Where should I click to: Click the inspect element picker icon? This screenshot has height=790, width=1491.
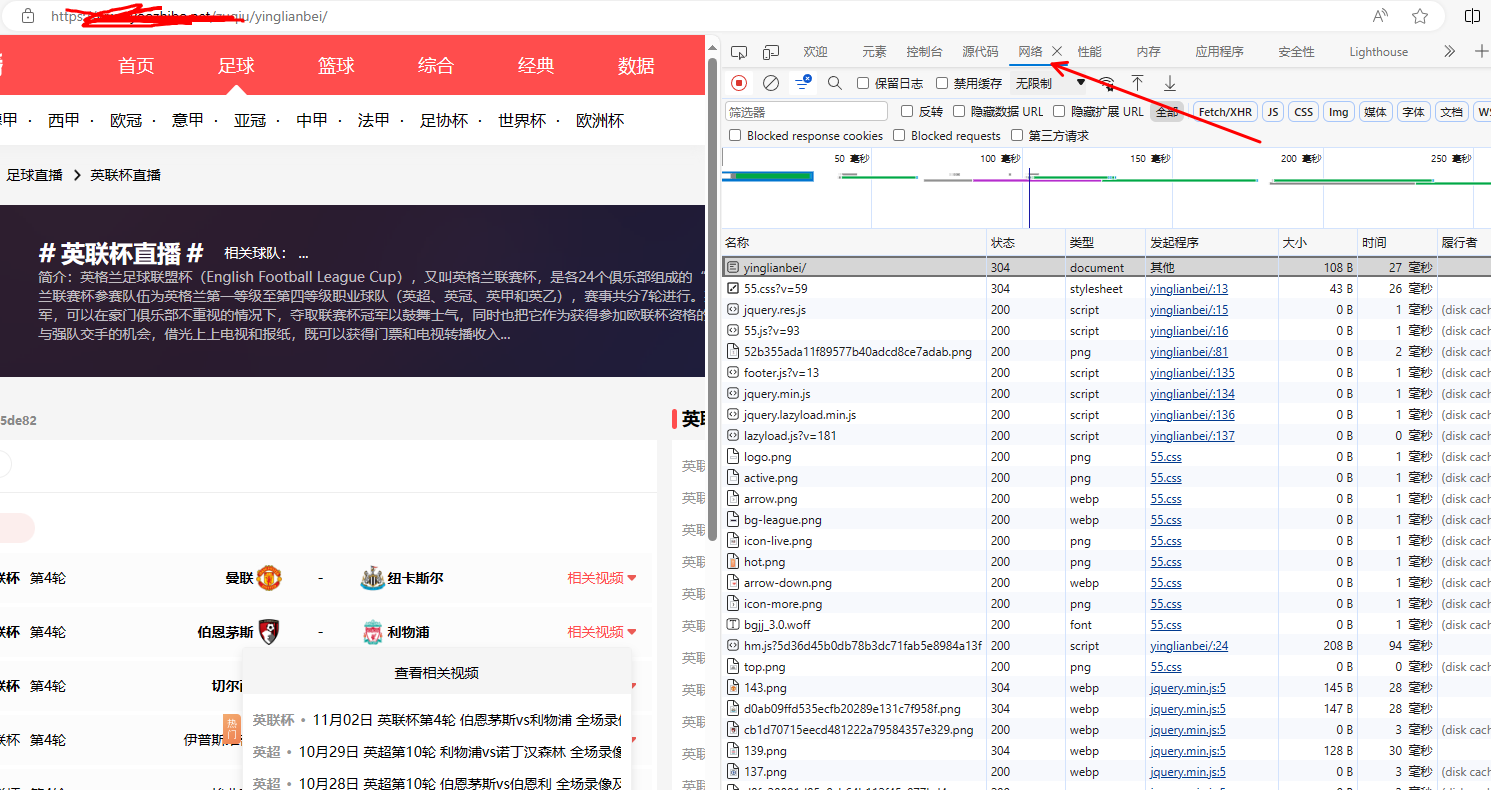pos(739,52)
